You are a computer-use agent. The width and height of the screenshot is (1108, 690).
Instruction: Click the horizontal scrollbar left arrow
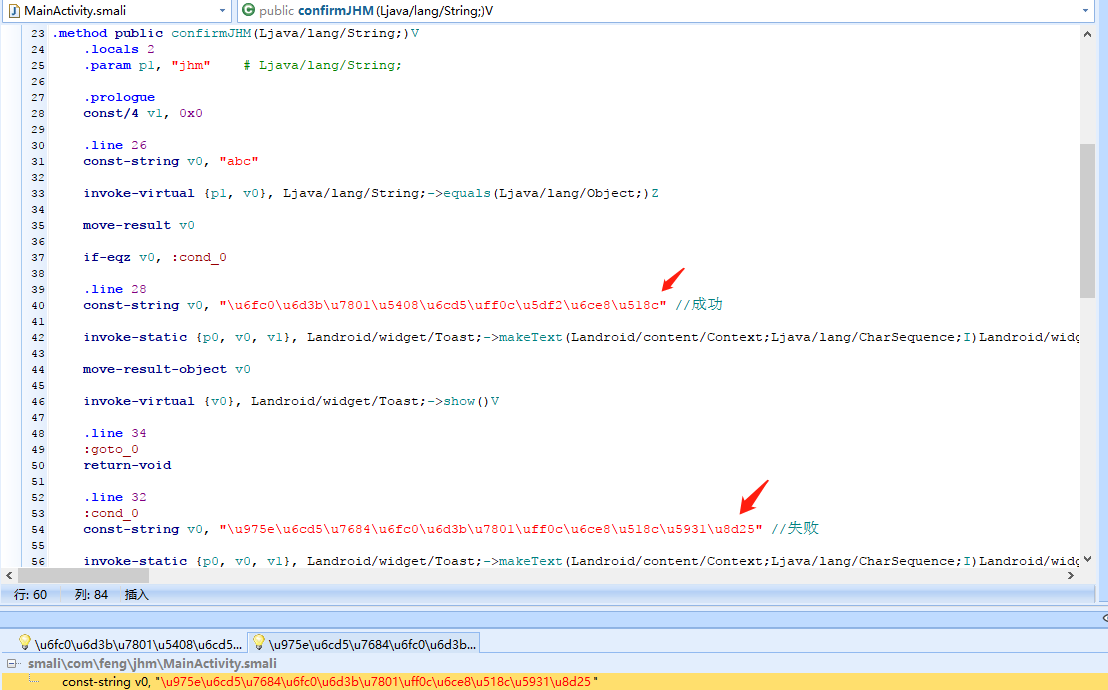(x=8, y=575)
